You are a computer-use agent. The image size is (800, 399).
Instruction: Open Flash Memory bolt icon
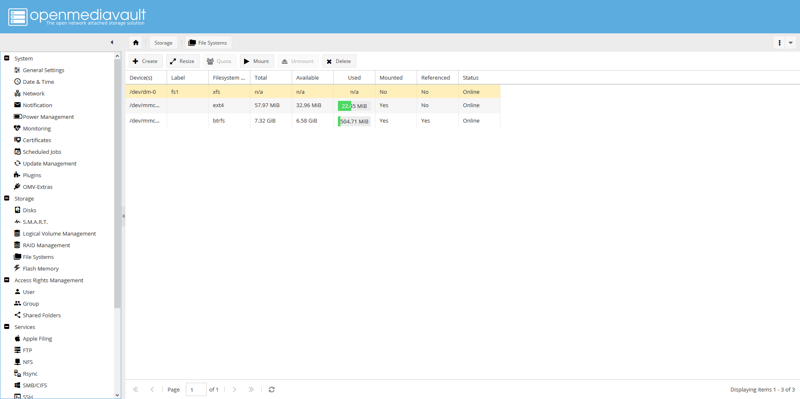[17, 268]
